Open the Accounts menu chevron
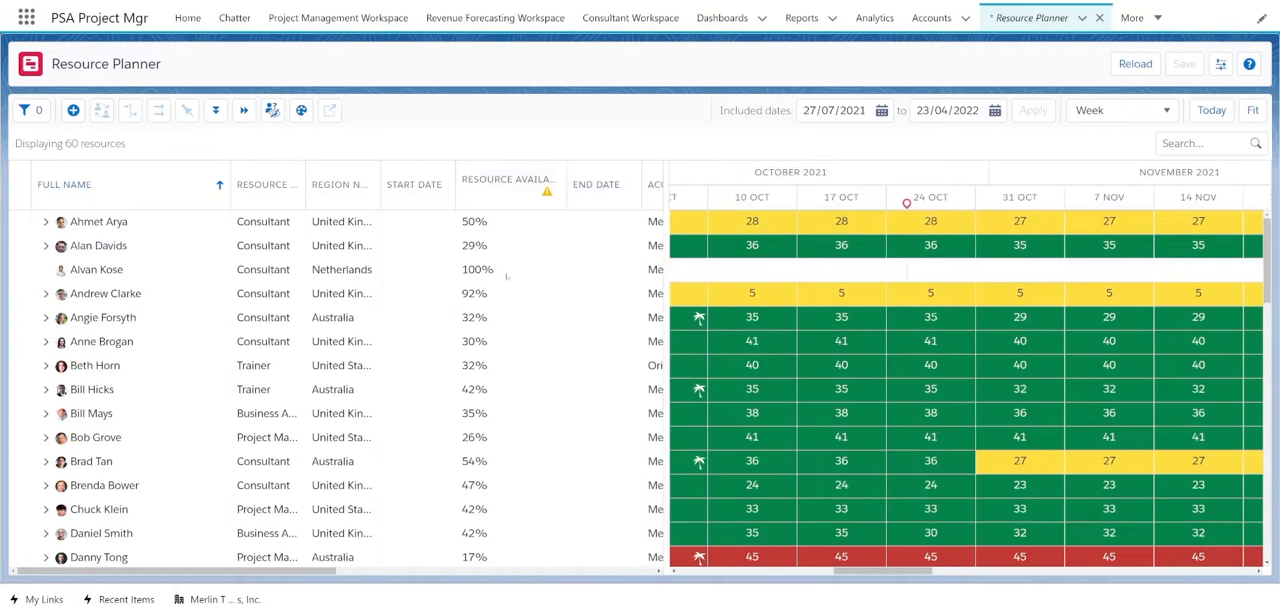The height and width of the screenshot is (606, 1280). click(x=965, y=18)
